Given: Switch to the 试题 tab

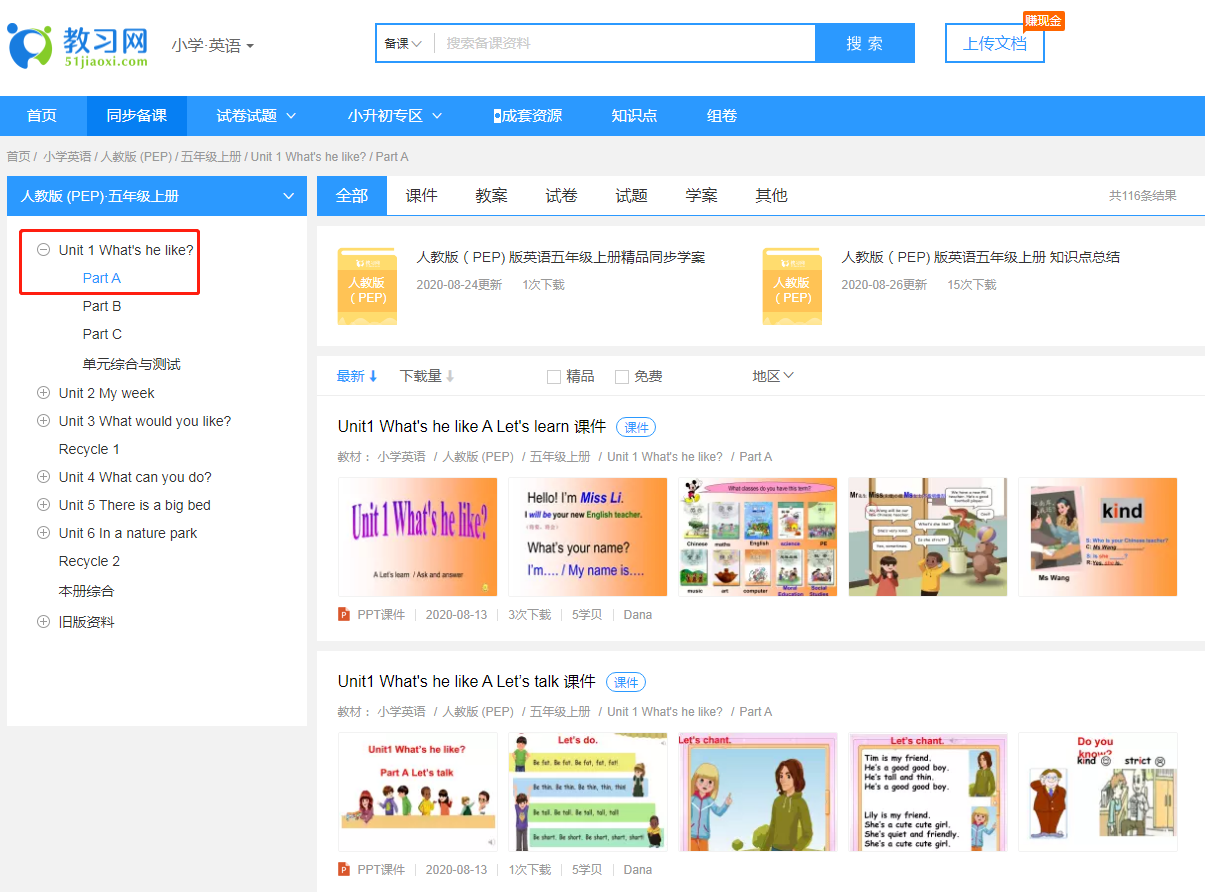Looking at the screenshot, I should [632, 196].
